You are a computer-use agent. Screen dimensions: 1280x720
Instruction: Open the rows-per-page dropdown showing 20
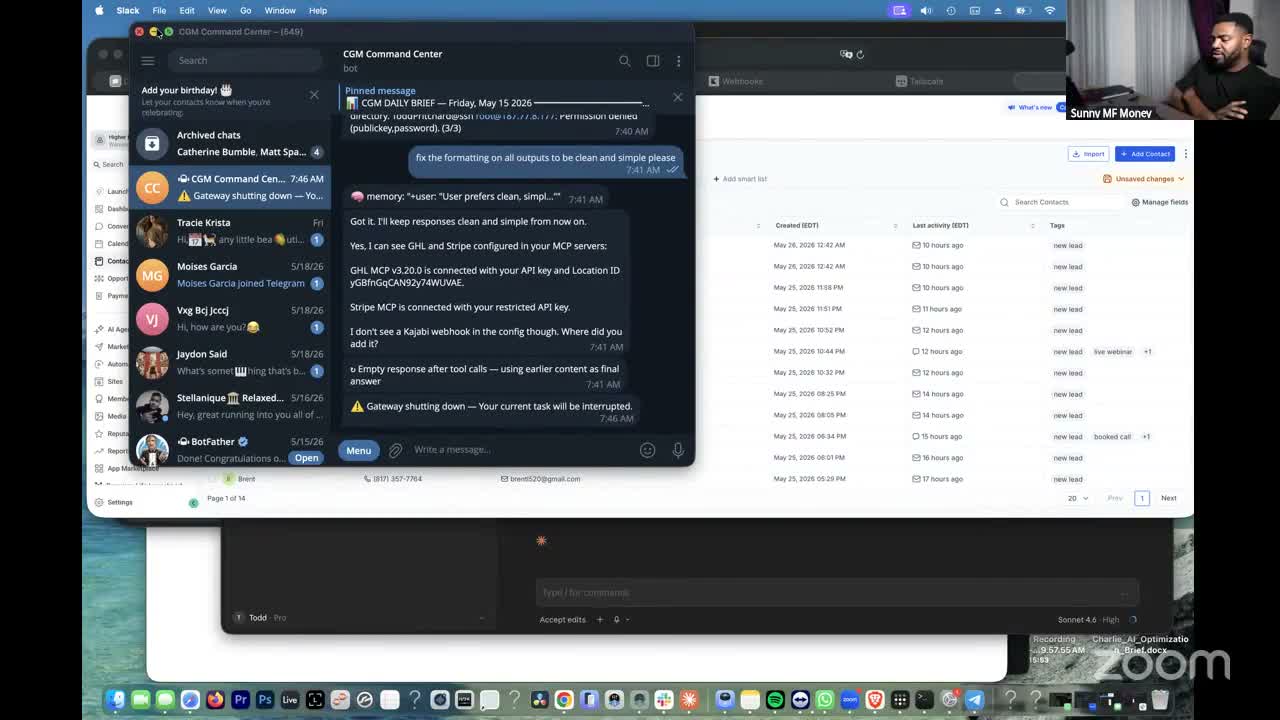click(x=1077, y=498)
